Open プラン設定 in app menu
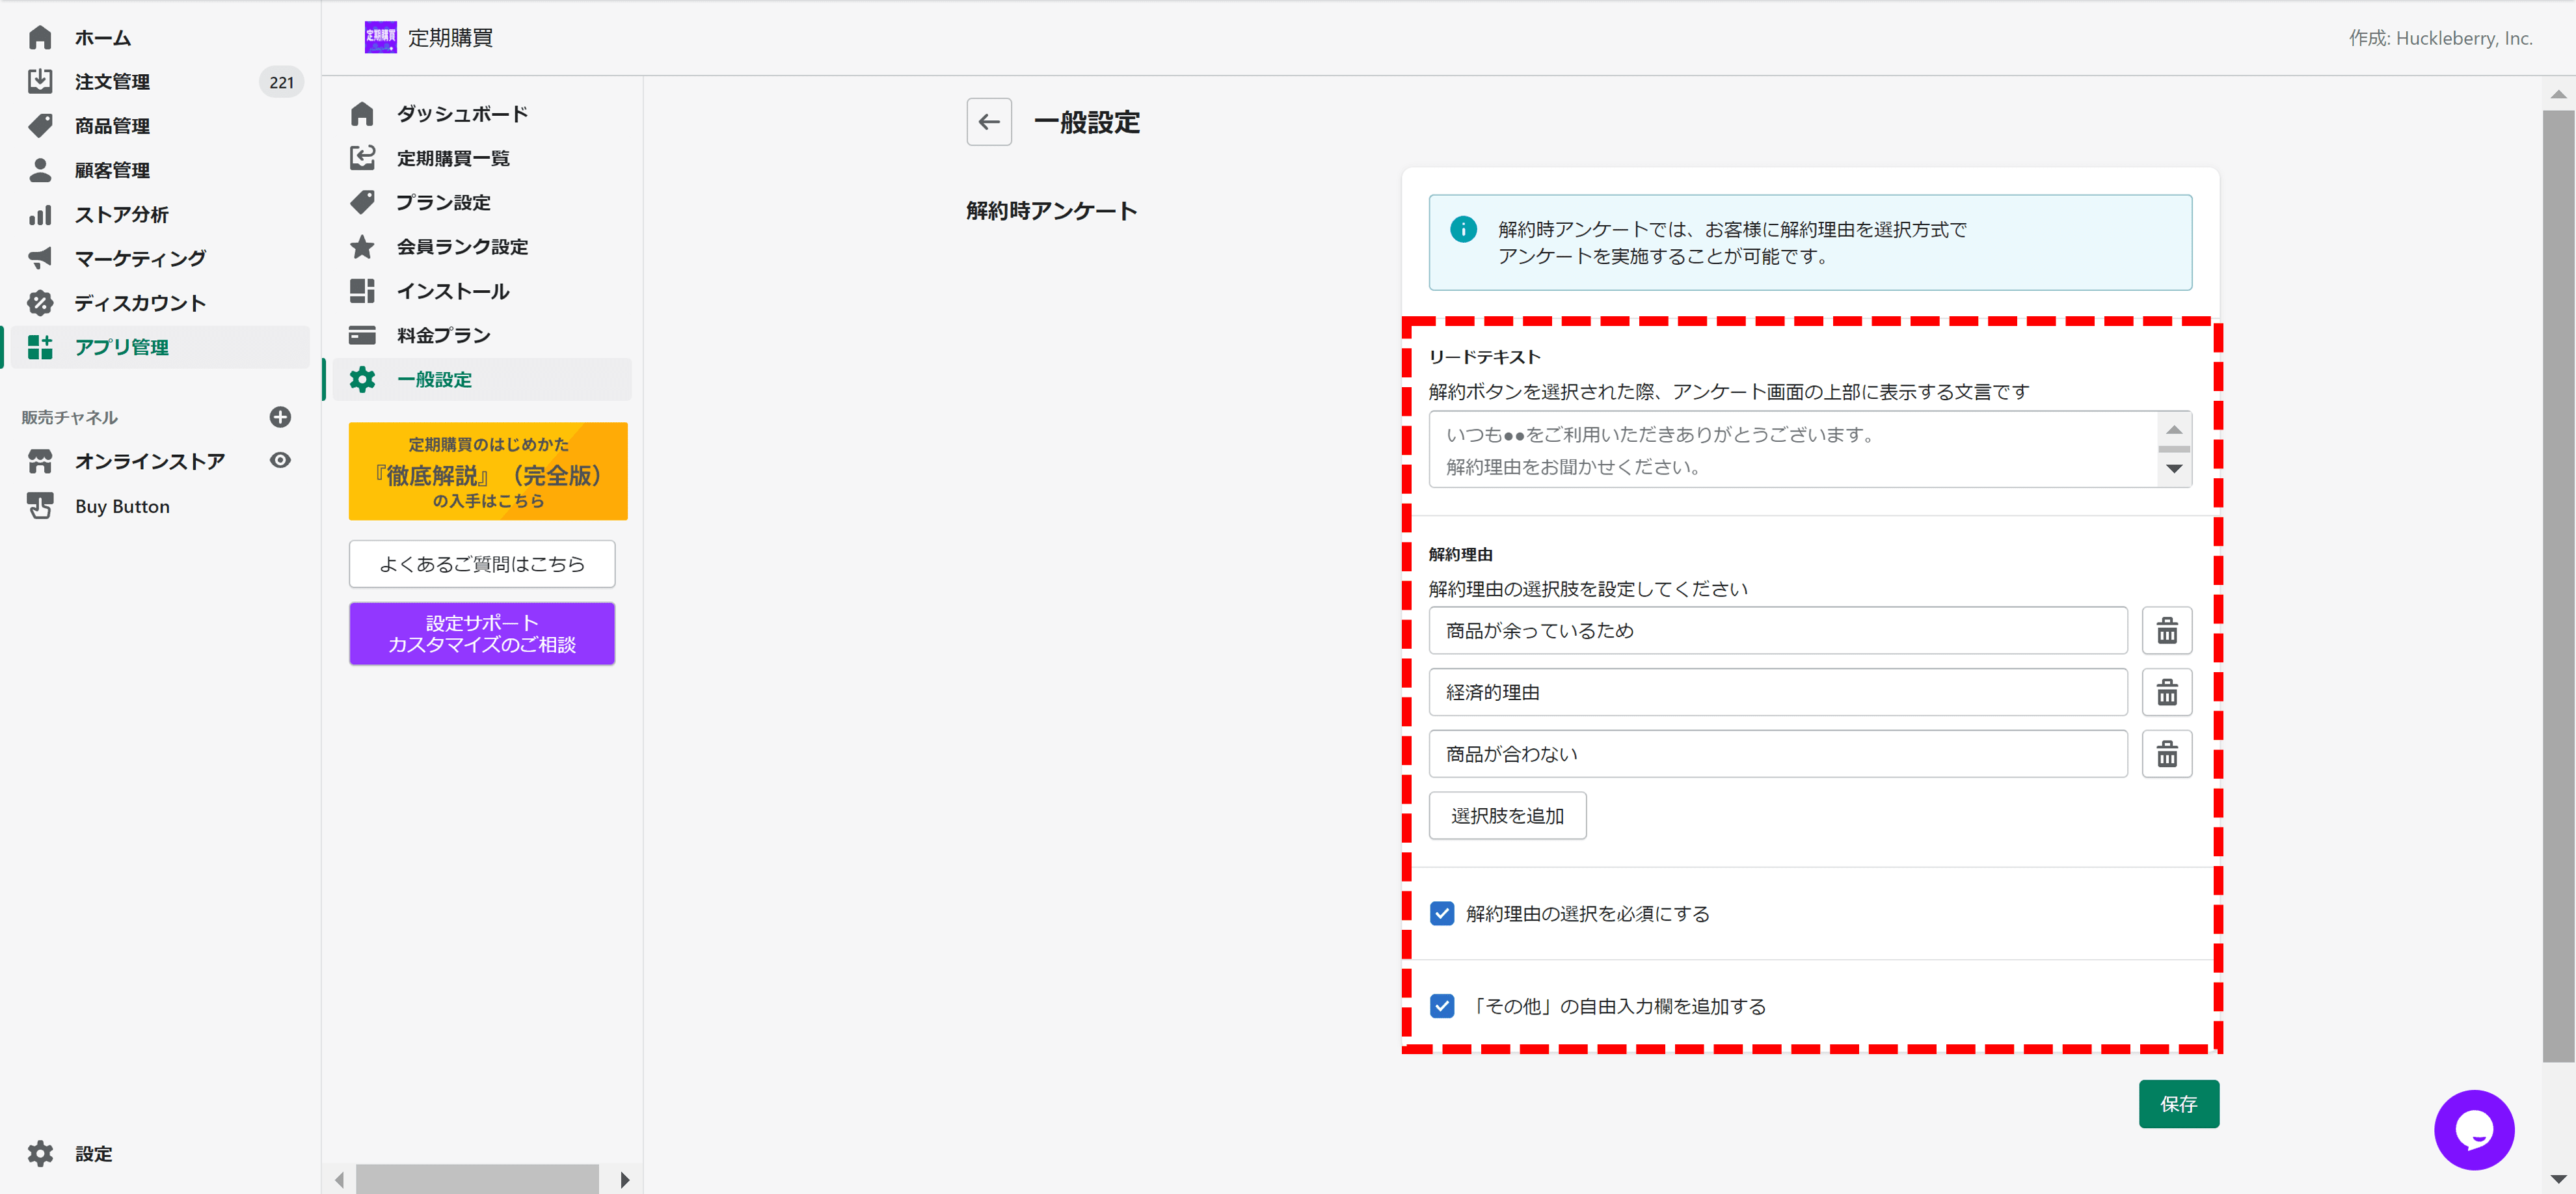 coord(443,202)
